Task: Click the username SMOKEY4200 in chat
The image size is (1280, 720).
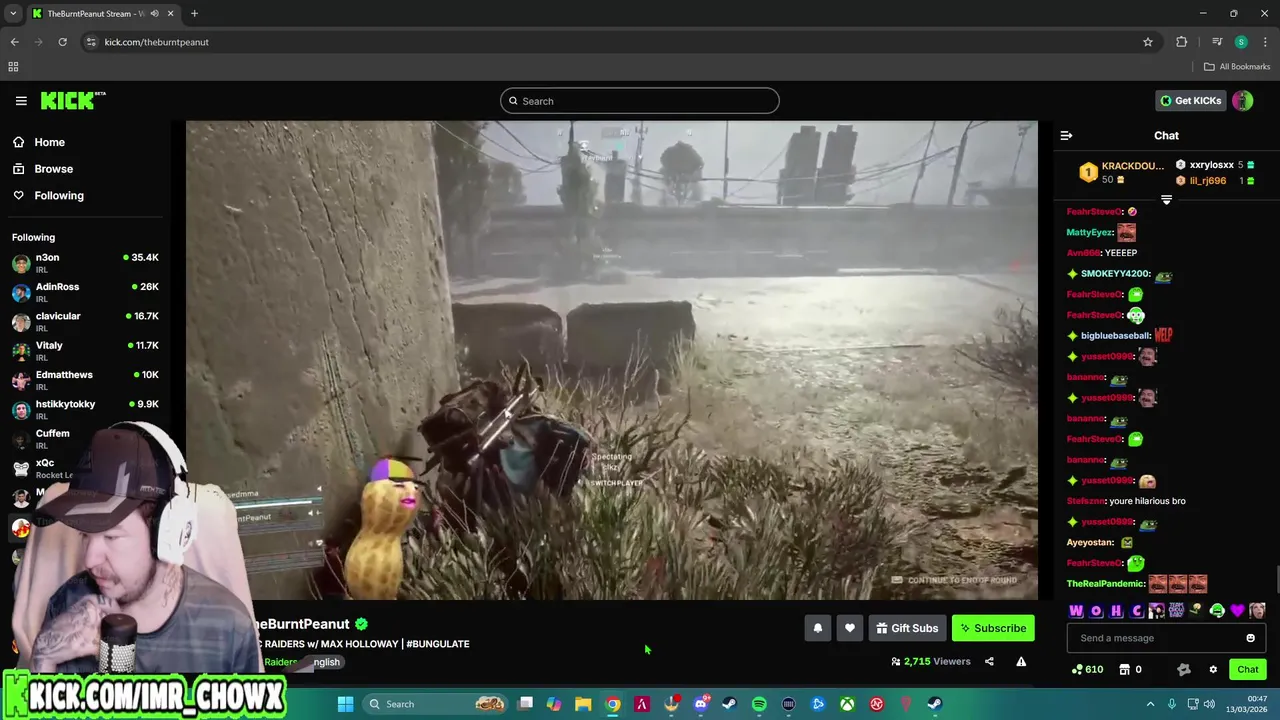Action: tap(1115, 274)
